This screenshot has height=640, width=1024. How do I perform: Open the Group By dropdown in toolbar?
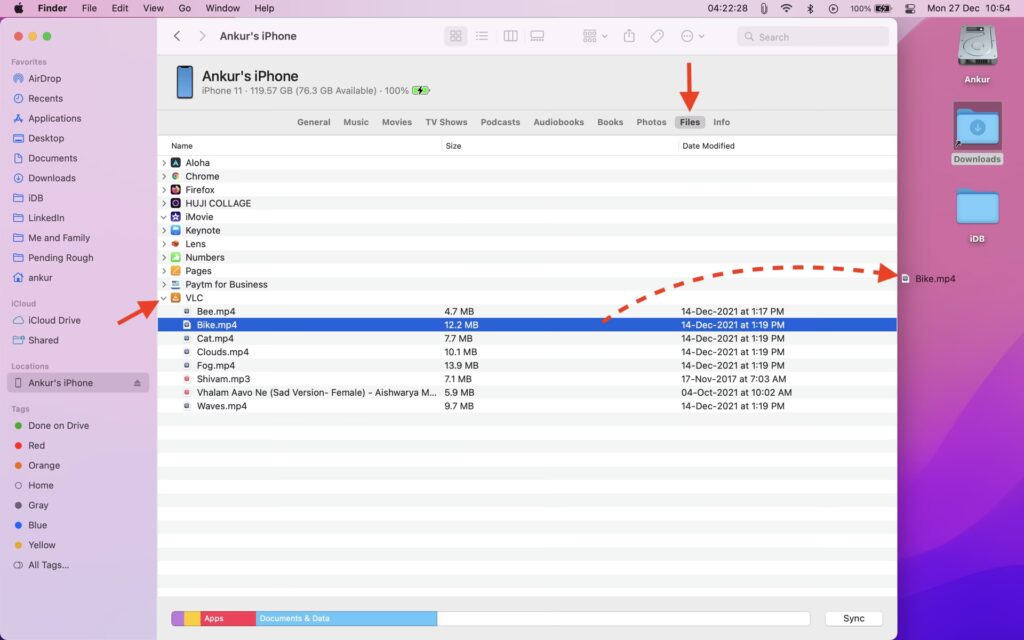(x=595, y=36)
